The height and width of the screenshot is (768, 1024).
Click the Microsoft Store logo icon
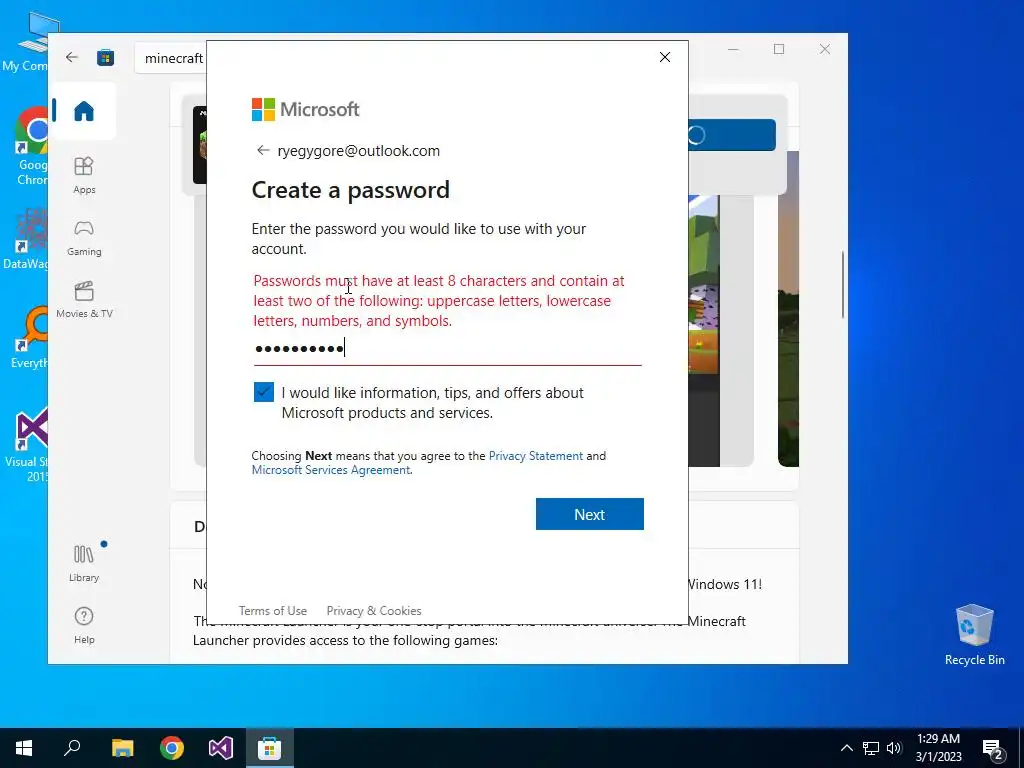click(x=105, y=57)
